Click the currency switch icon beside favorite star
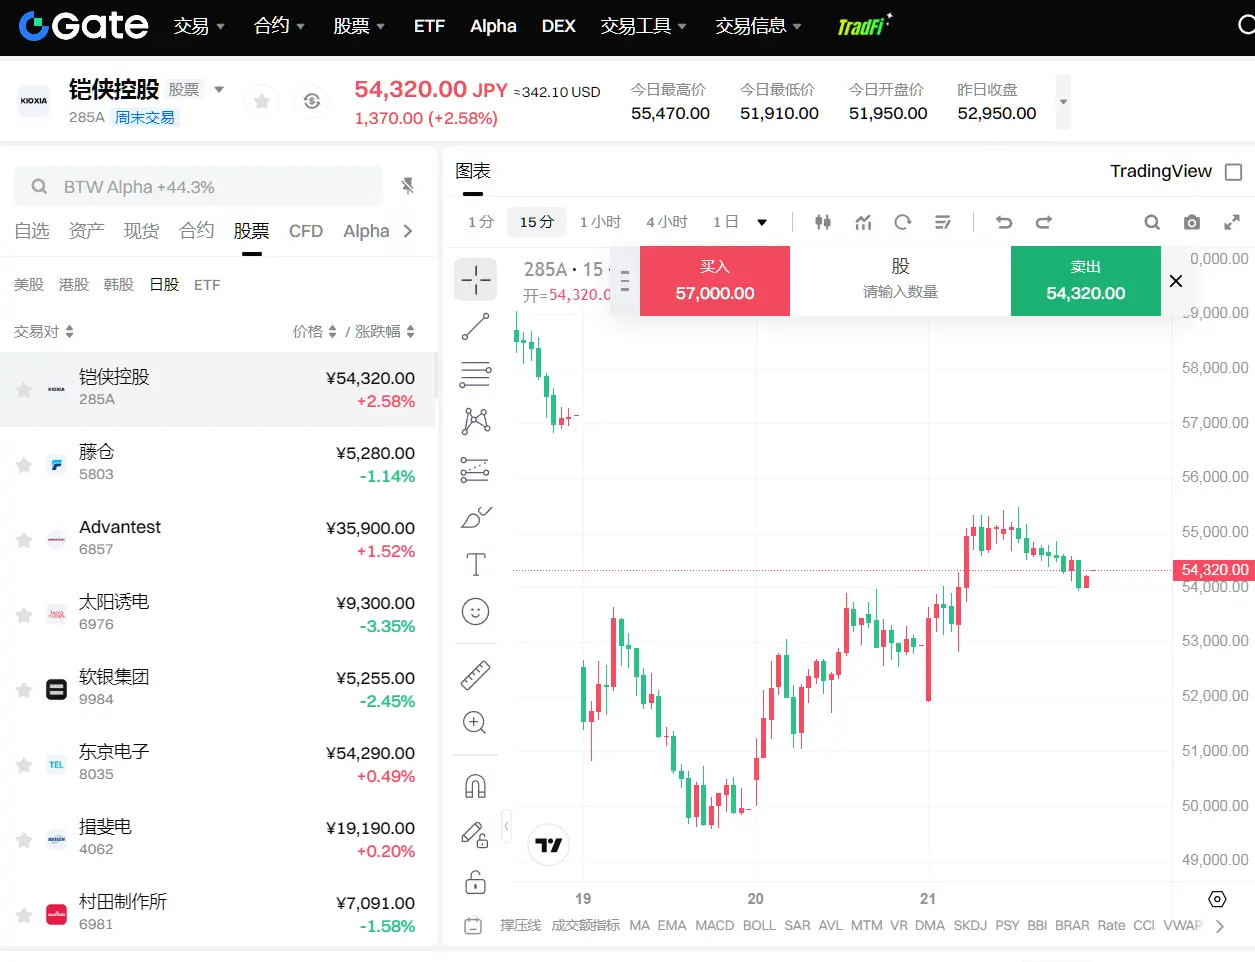This screenshot has width=1255, height=962. (312, 101)
